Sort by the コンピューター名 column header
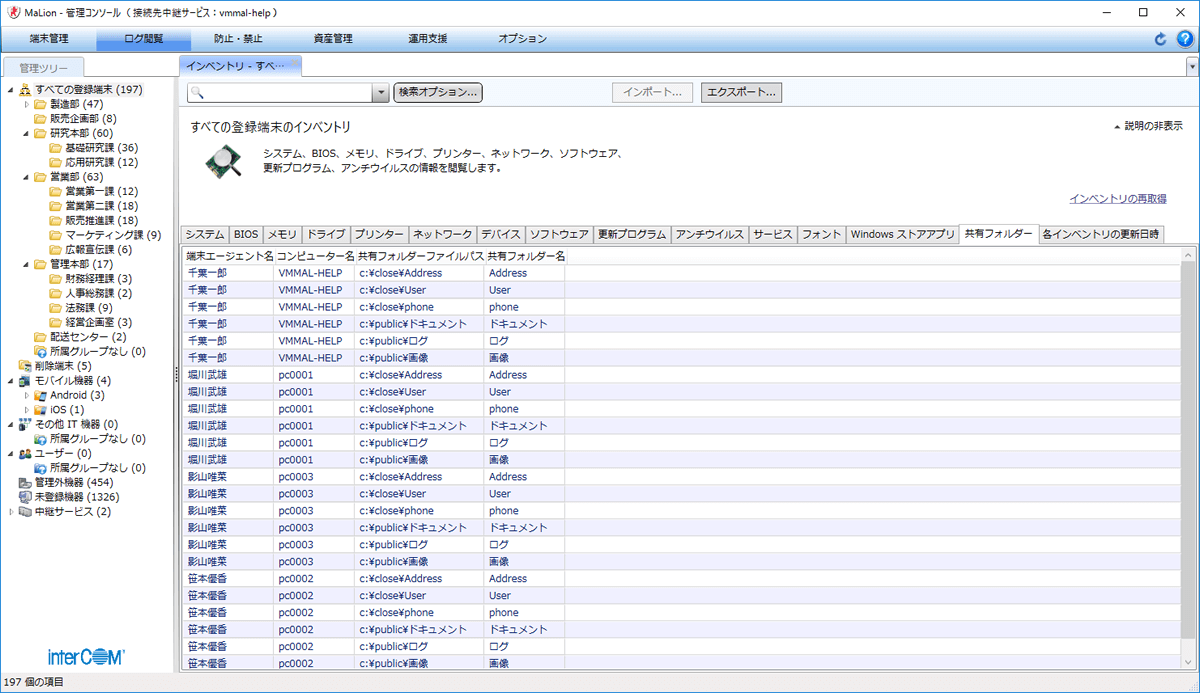 pos(315,256)
